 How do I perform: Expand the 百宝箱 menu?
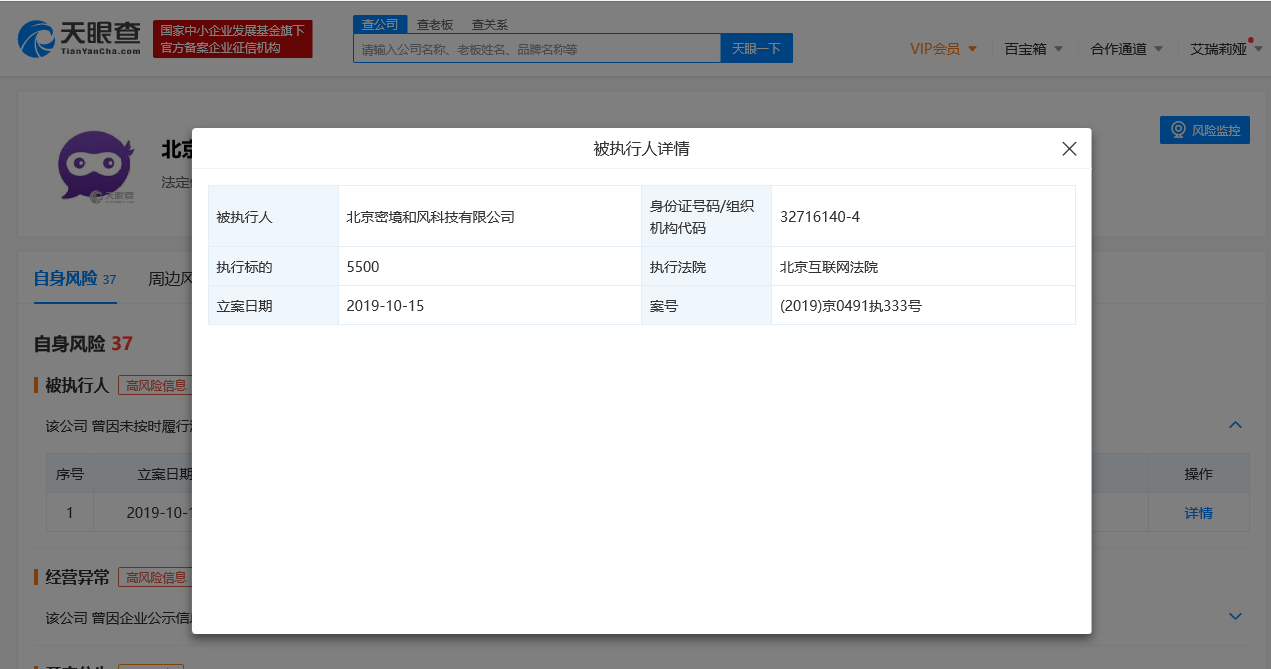tap(1033, 48)
